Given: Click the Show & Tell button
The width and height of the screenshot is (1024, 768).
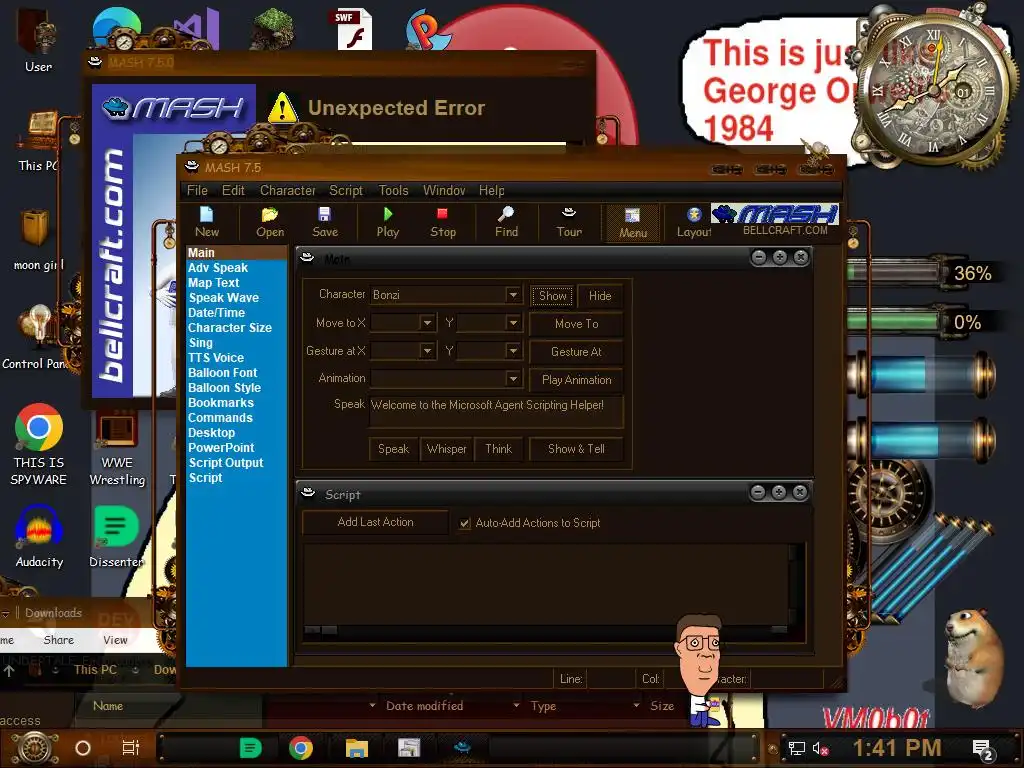Looking at the screenshot, I should click(576, 449).
